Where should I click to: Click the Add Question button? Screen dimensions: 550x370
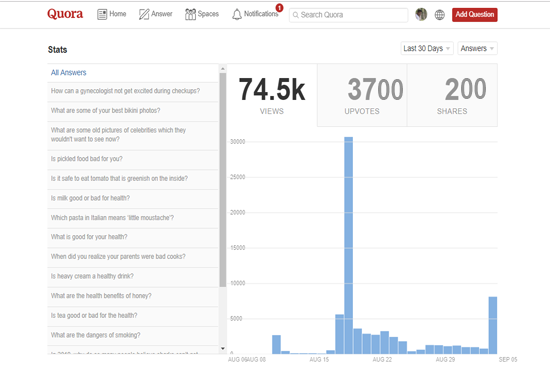click(x=475, y=14)
